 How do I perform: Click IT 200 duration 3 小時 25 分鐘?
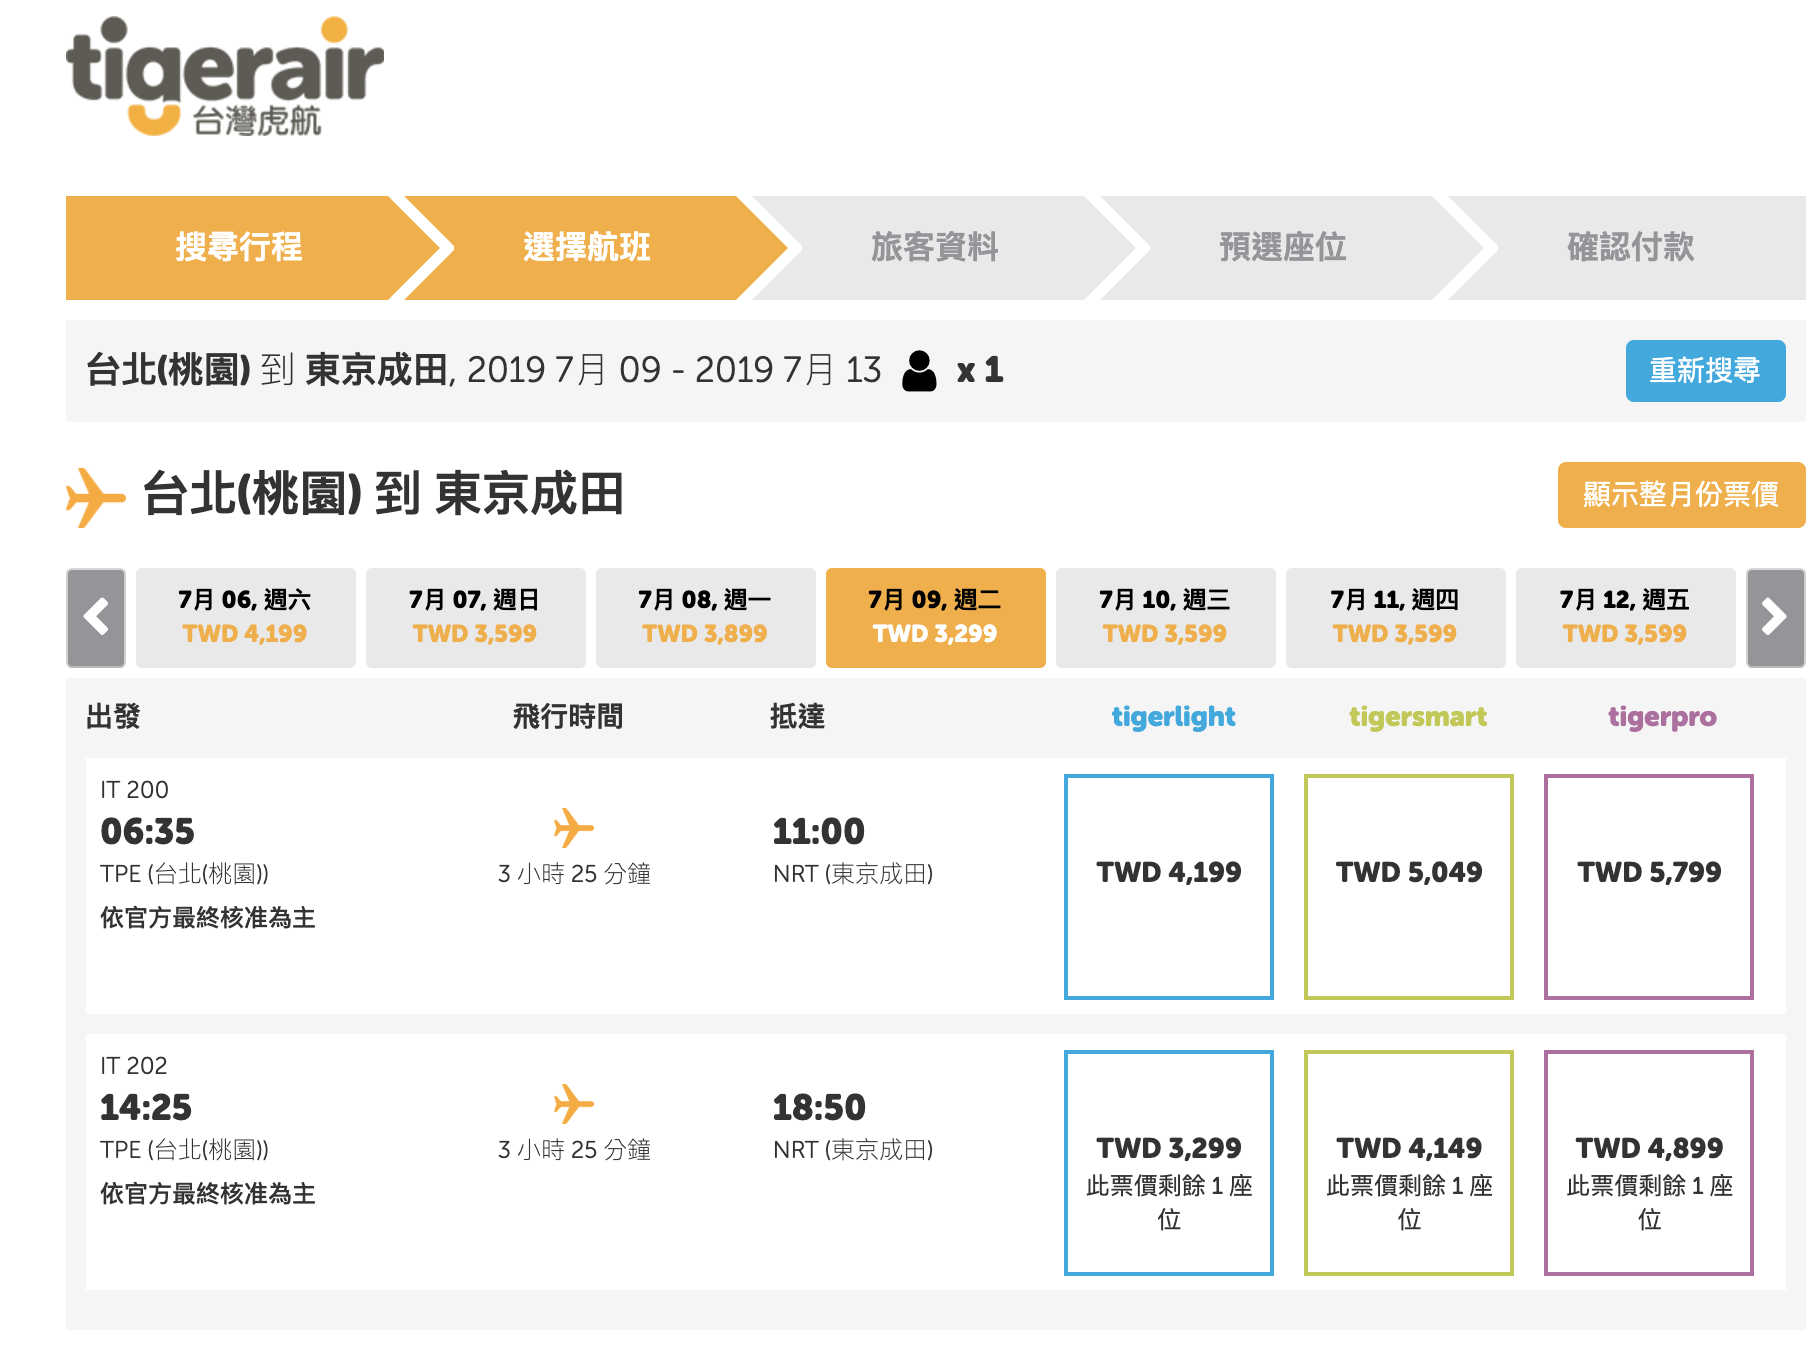pos(574,874)
